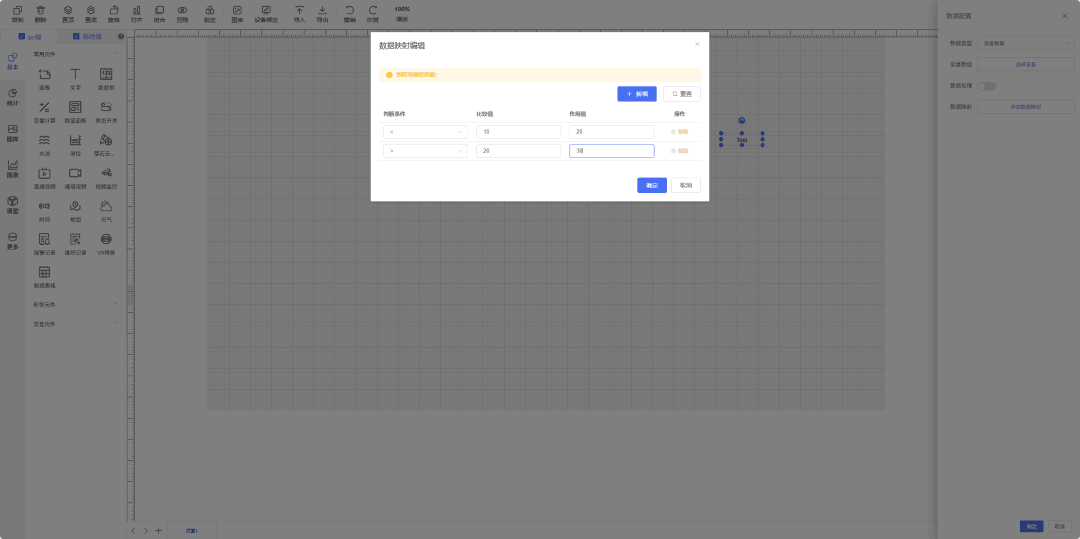Pick the 通用视频 generic video component
The width and height of the screenshot is (1080, 539).
[x=75, y=178]
